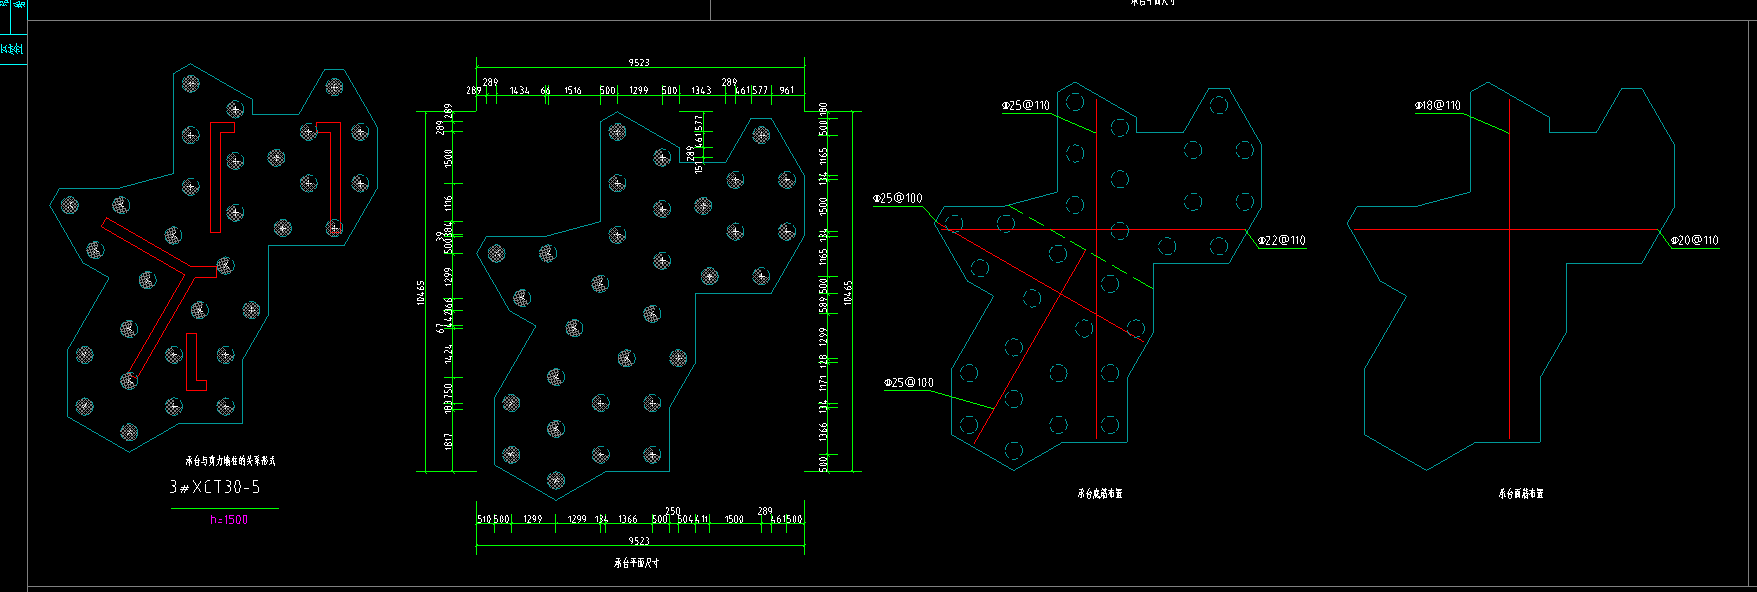
Task: Select the dashed green diagonal line
Action: 1080,247
